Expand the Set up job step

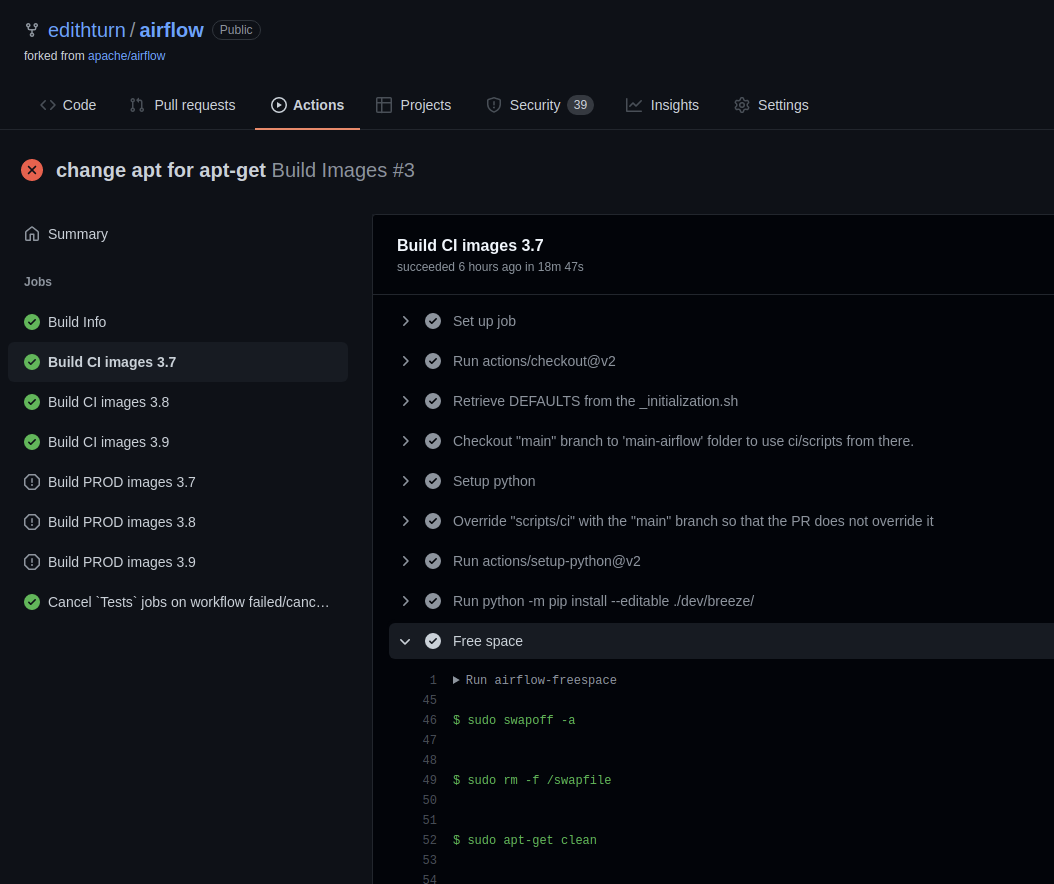point(405,321)
